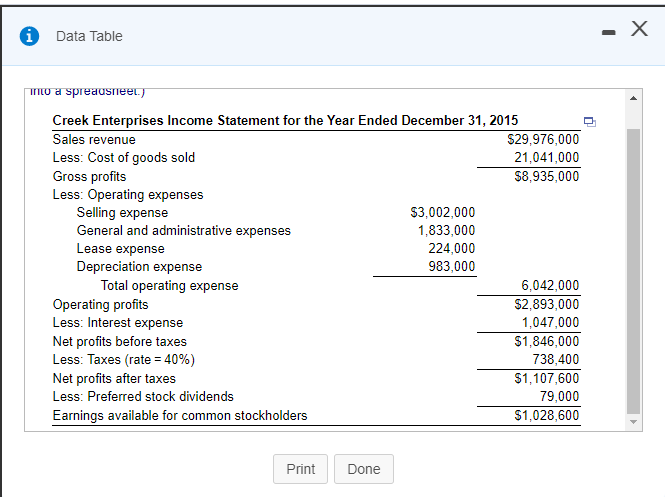Click the $8,935,000 gross profits value

point(547,176)
